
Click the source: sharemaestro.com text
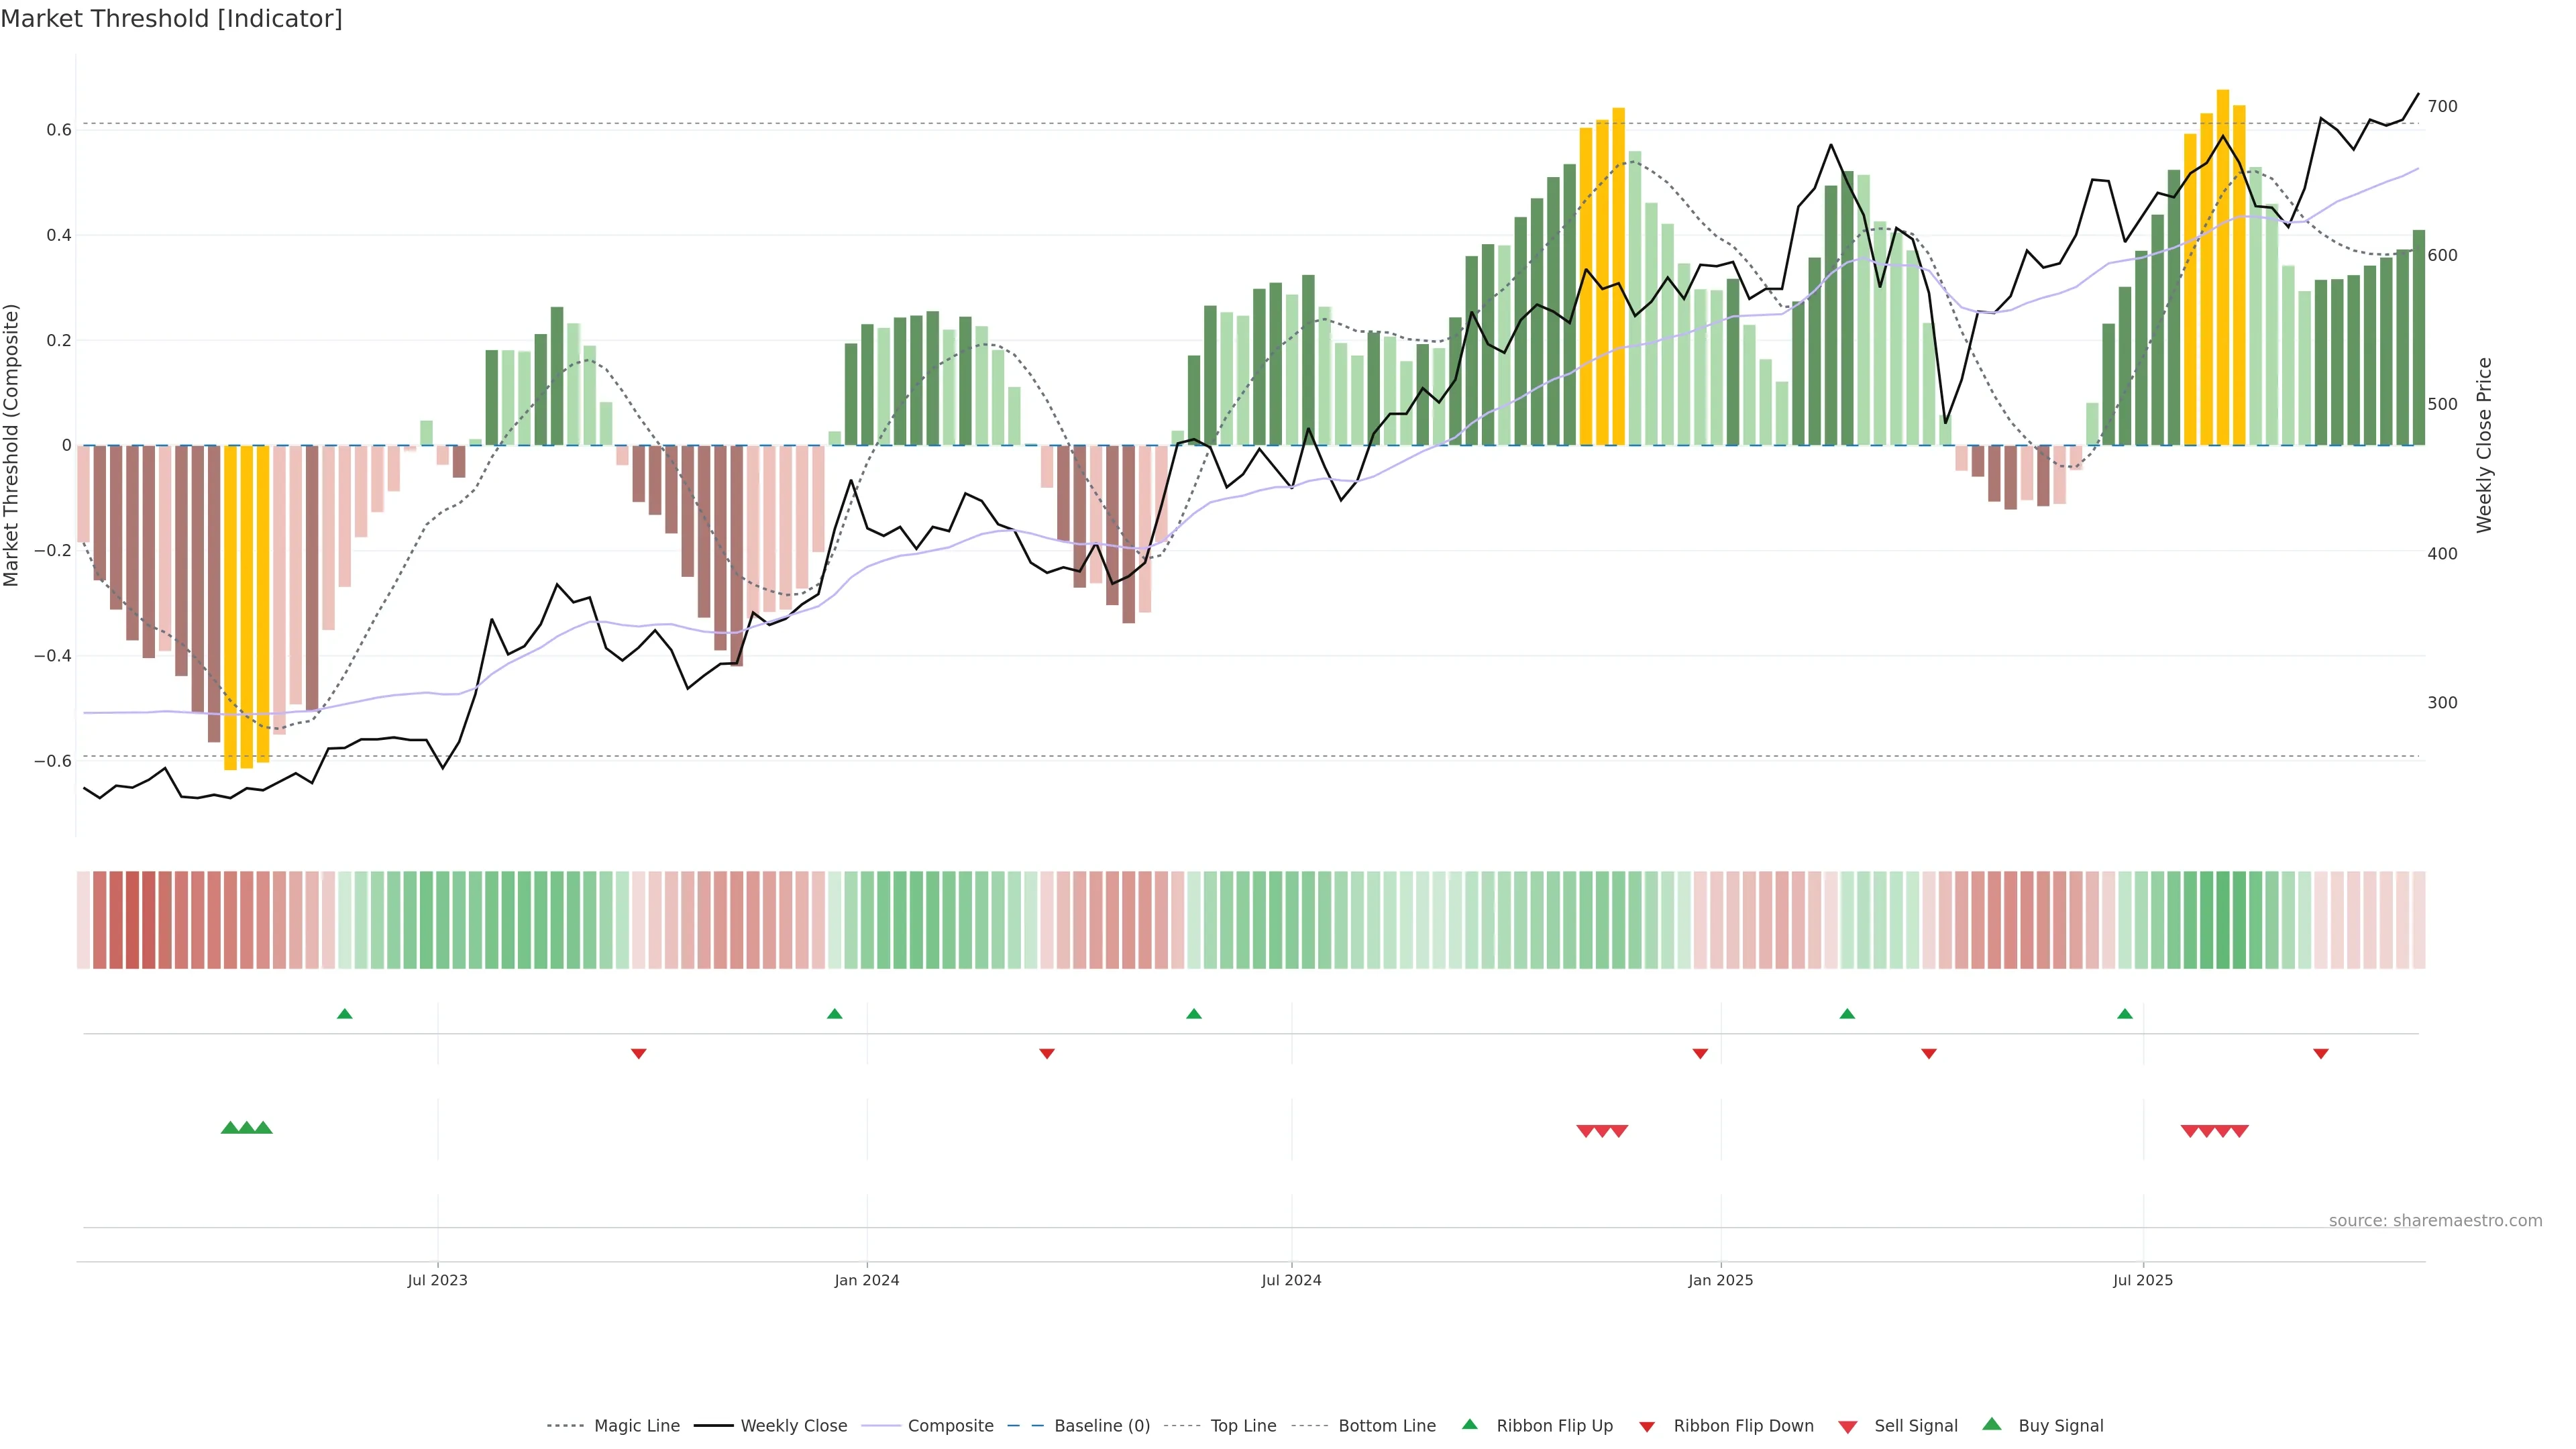coord(2435,1220)
